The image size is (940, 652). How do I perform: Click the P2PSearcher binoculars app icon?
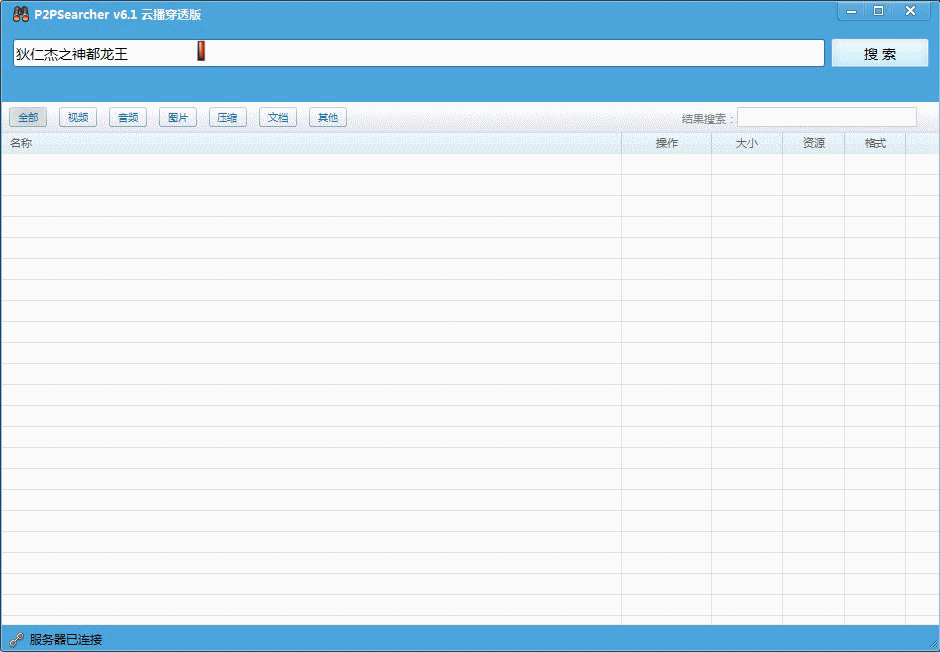20,14
